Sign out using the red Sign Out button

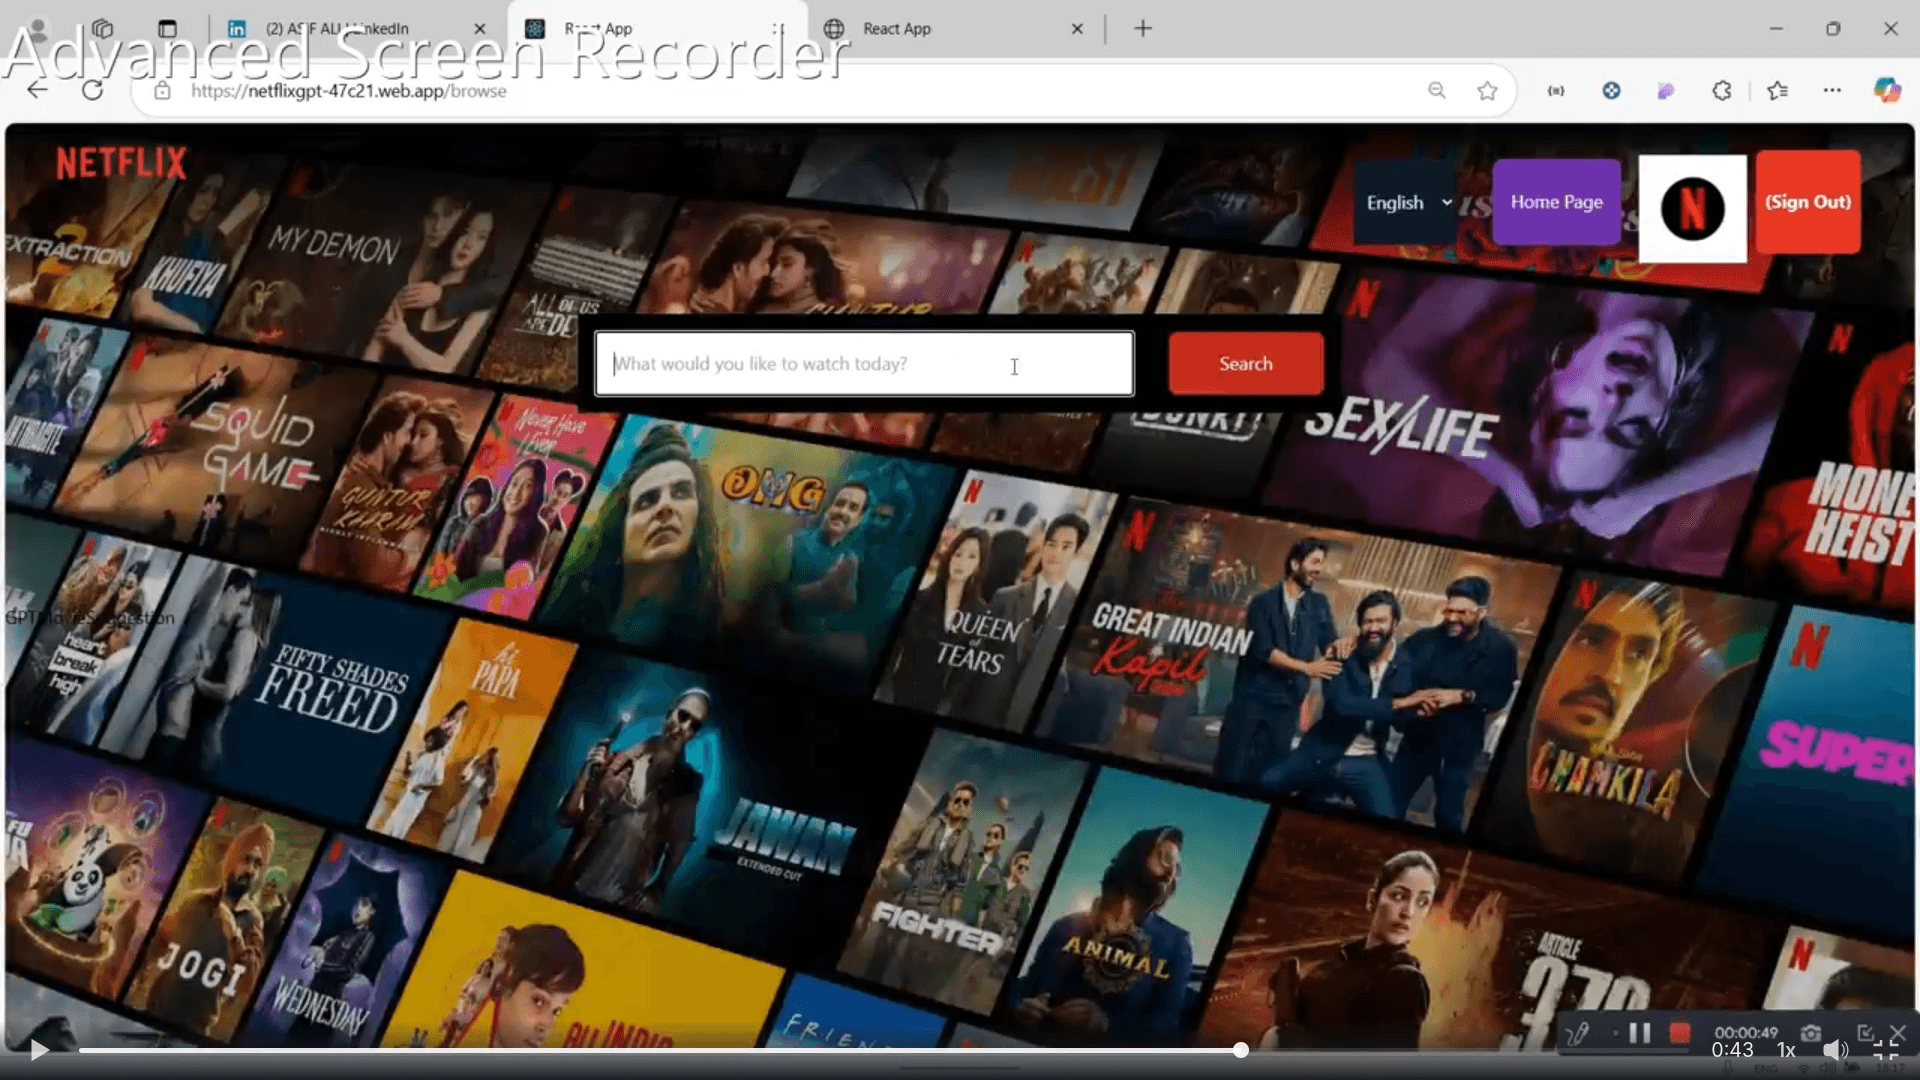1808,202
